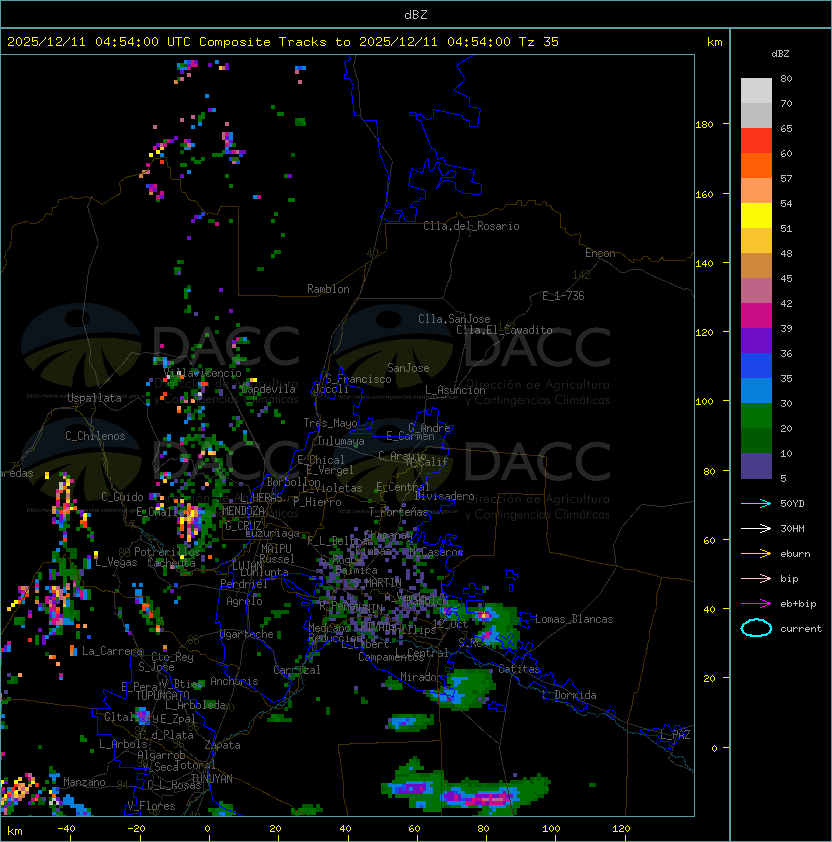This screenshot has height=842, width=832.
Task: Pick the red 60-65 dBZ swatch
Action: point(756,141)
